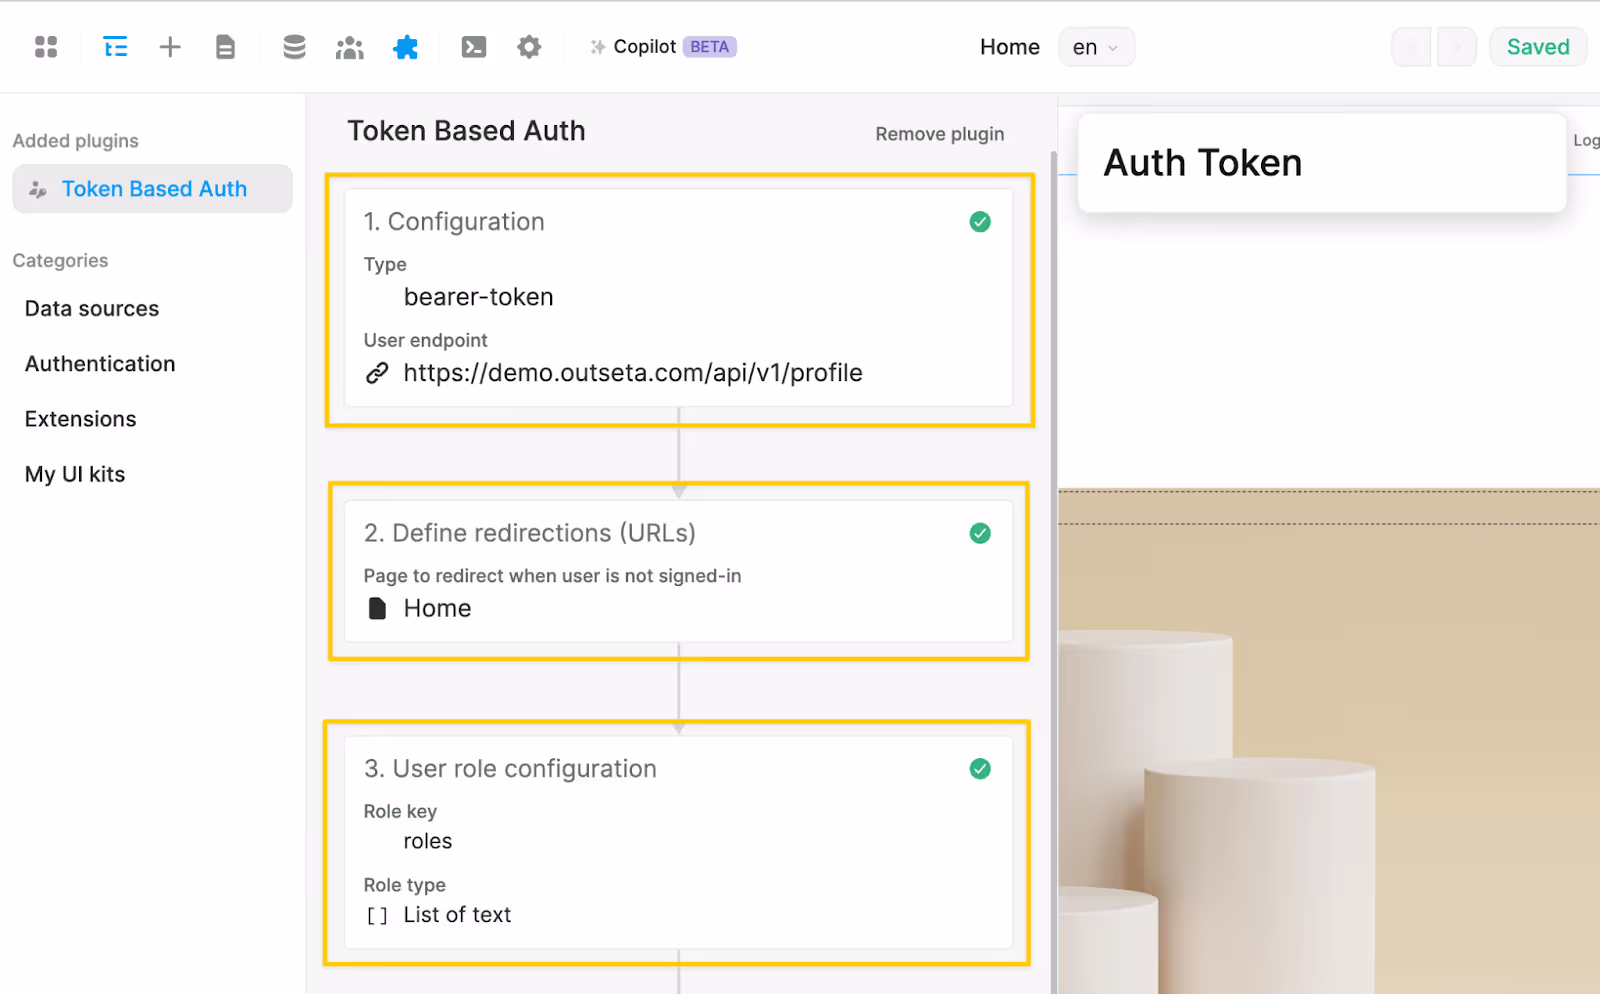
Task: Open the users group icon
Action: (349, 47)
